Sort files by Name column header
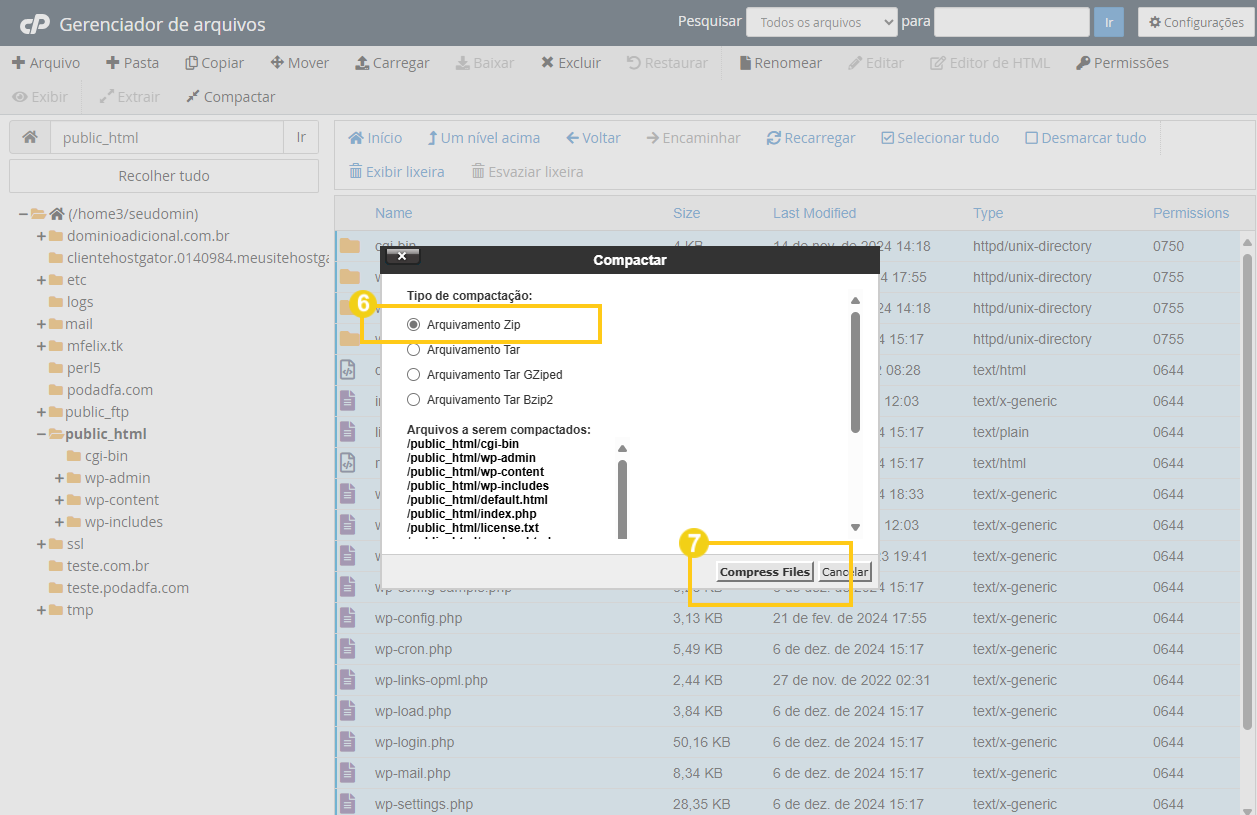The image size is (1257, 815). 393,213
